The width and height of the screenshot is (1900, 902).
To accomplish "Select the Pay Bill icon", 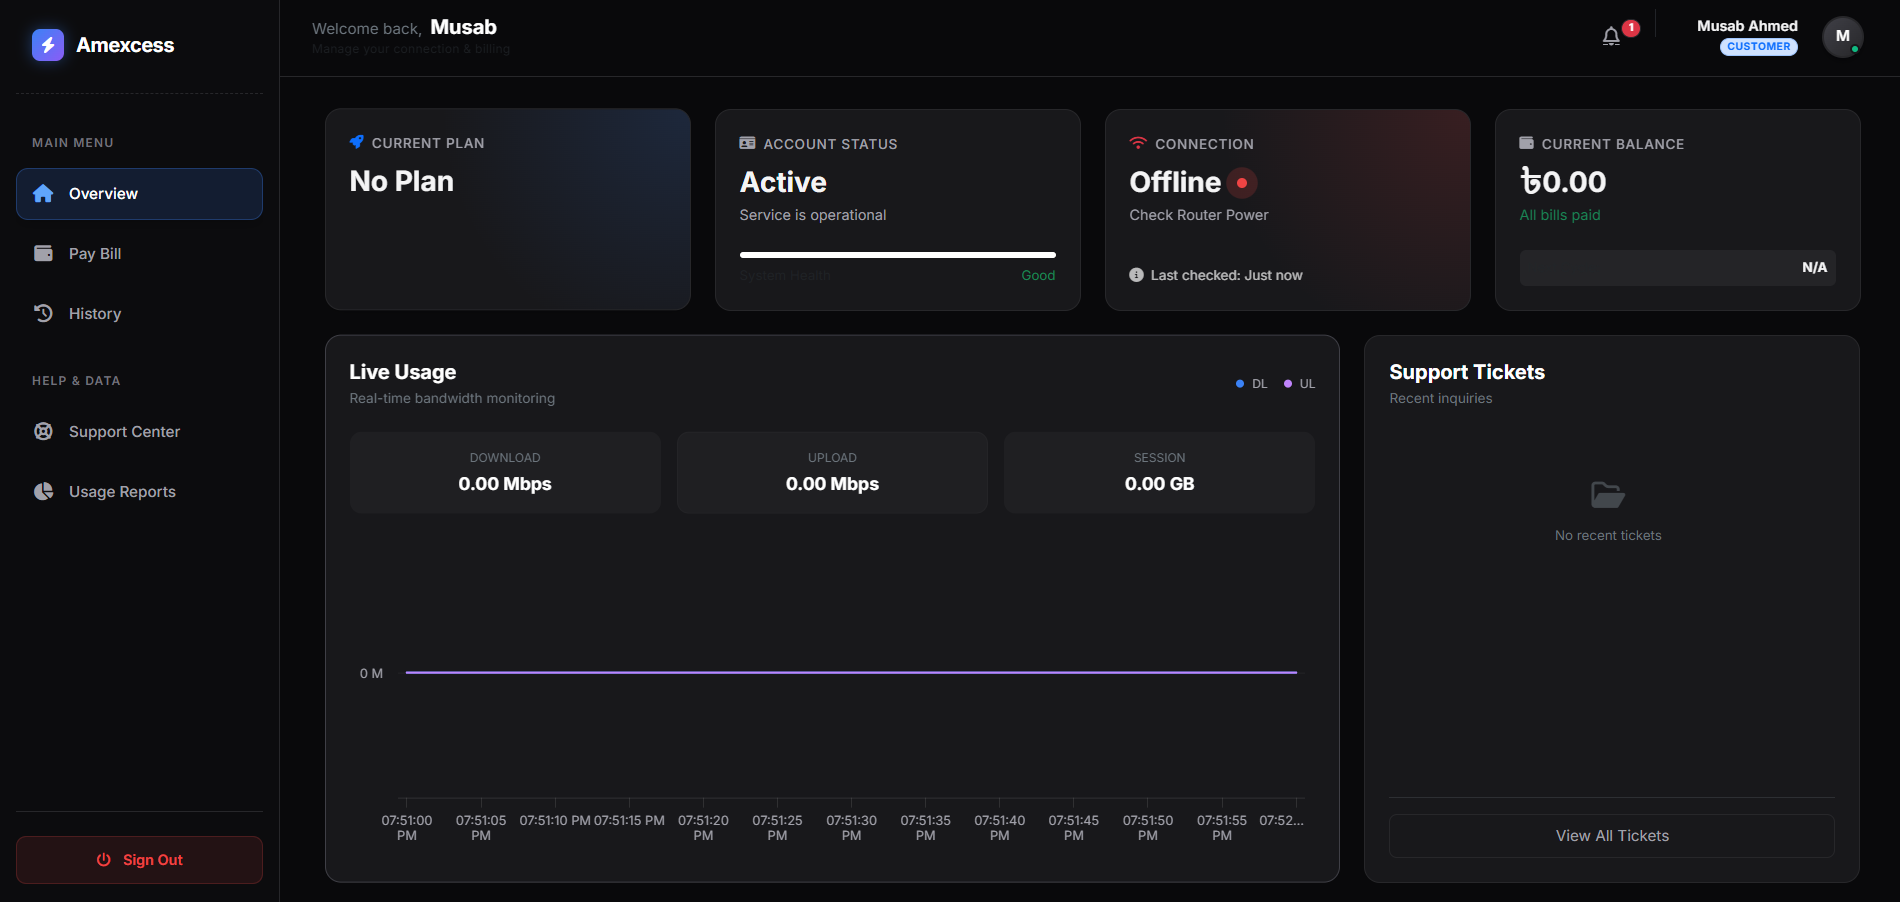I will click(44, 253).
